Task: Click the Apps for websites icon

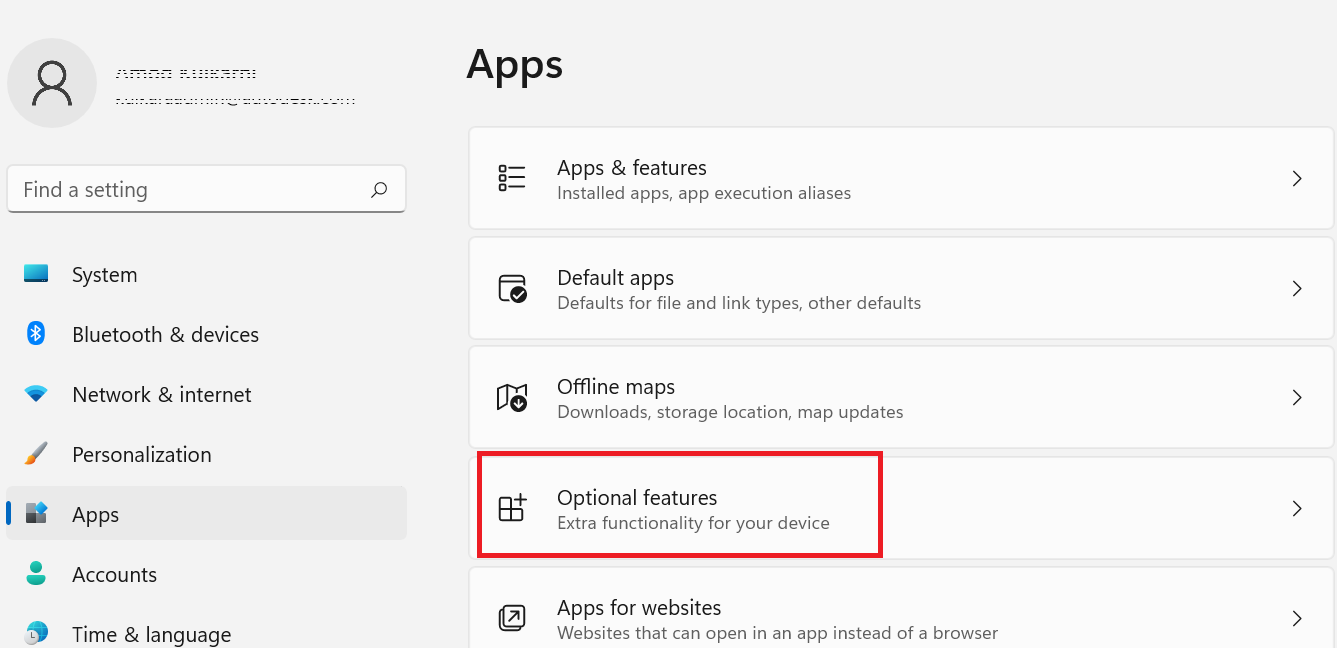Action: click(x=512, y=618)
